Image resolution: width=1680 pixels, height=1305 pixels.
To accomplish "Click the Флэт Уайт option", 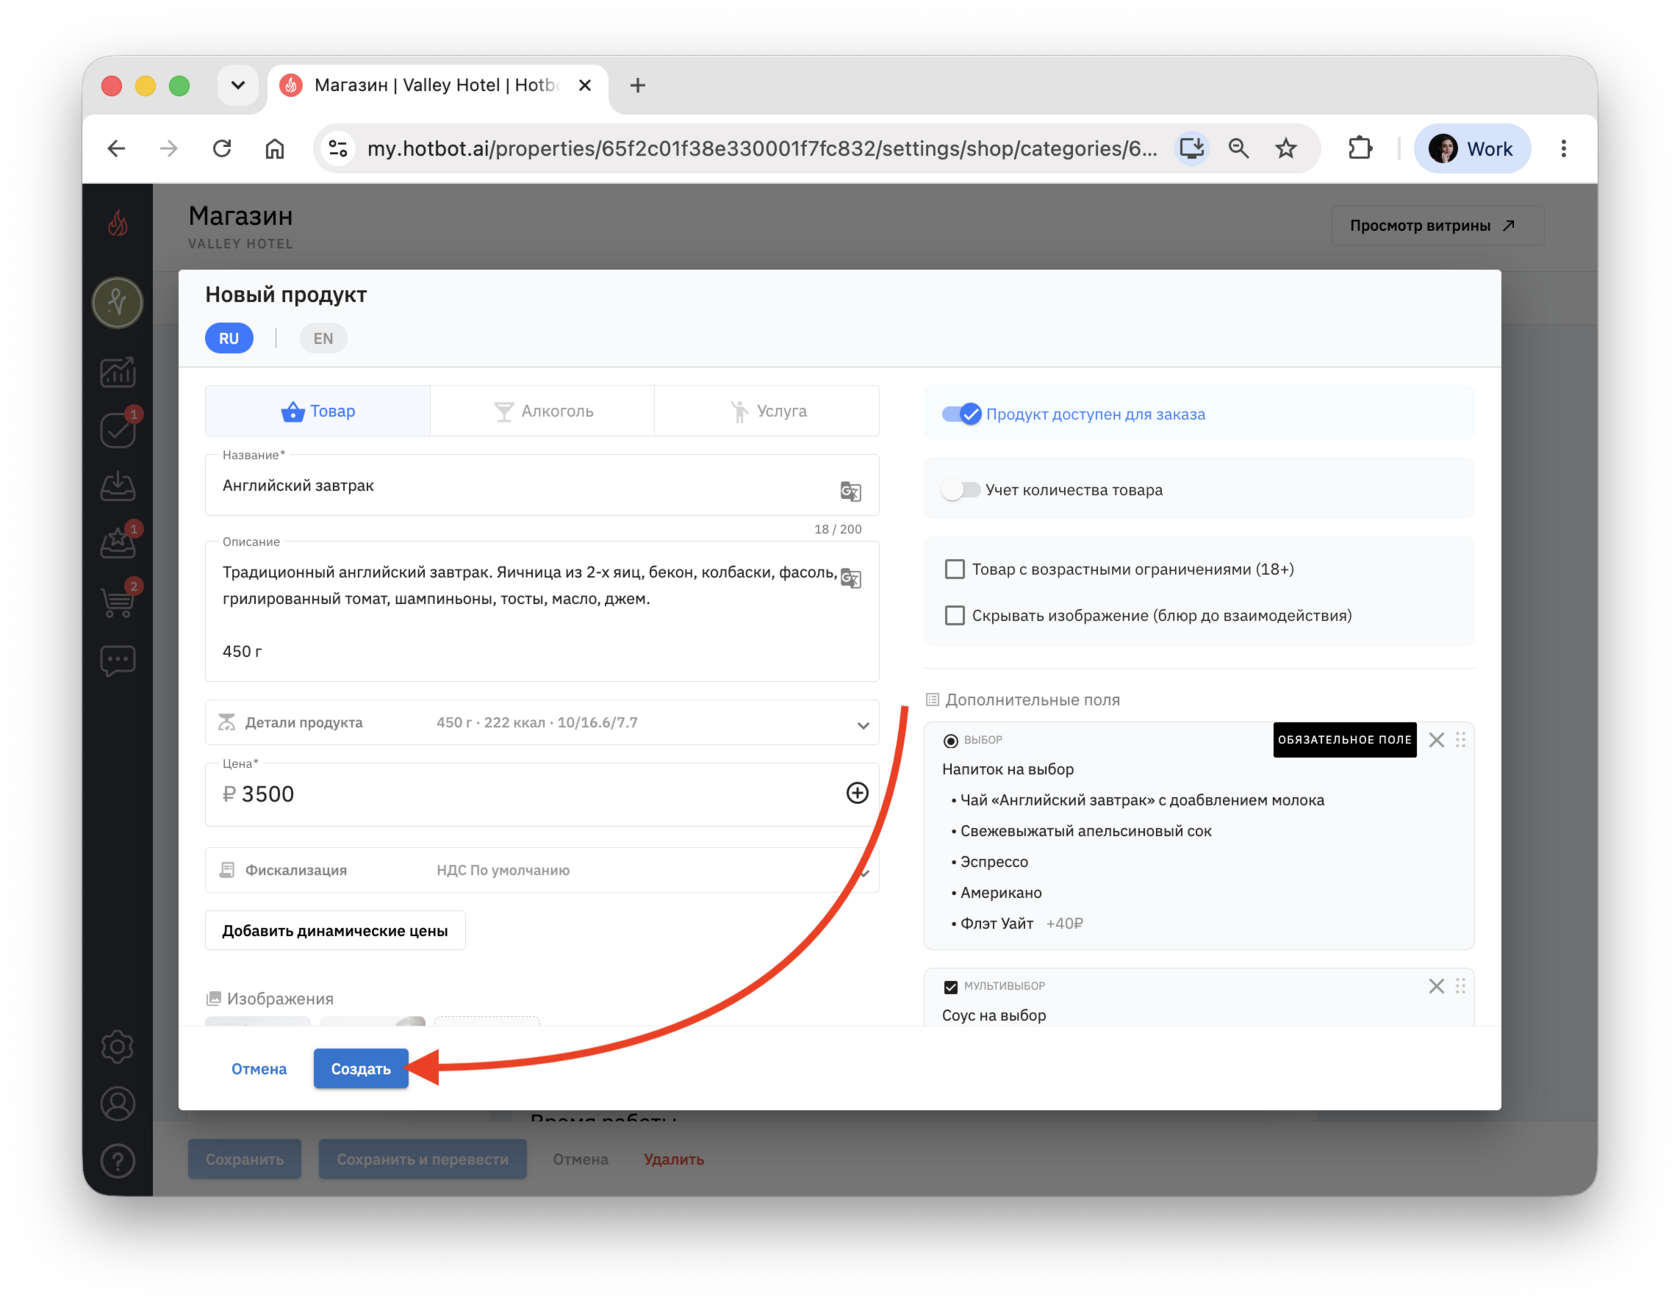I will [x=997, y=924].
